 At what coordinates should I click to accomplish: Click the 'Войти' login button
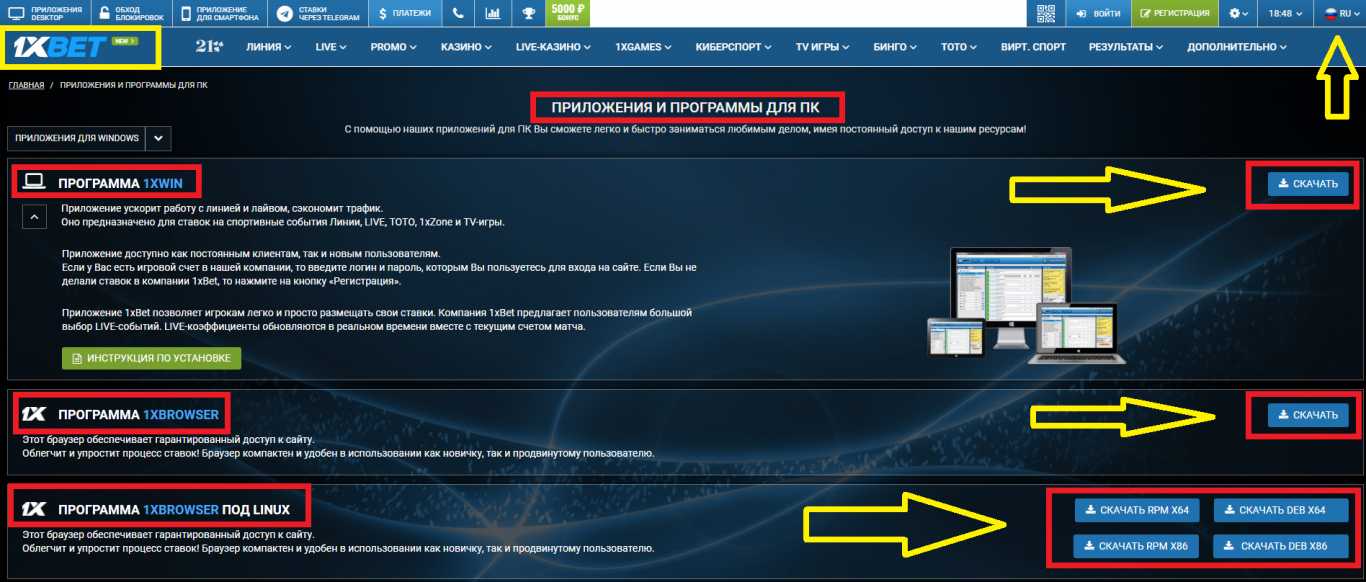pos(1098,13)
